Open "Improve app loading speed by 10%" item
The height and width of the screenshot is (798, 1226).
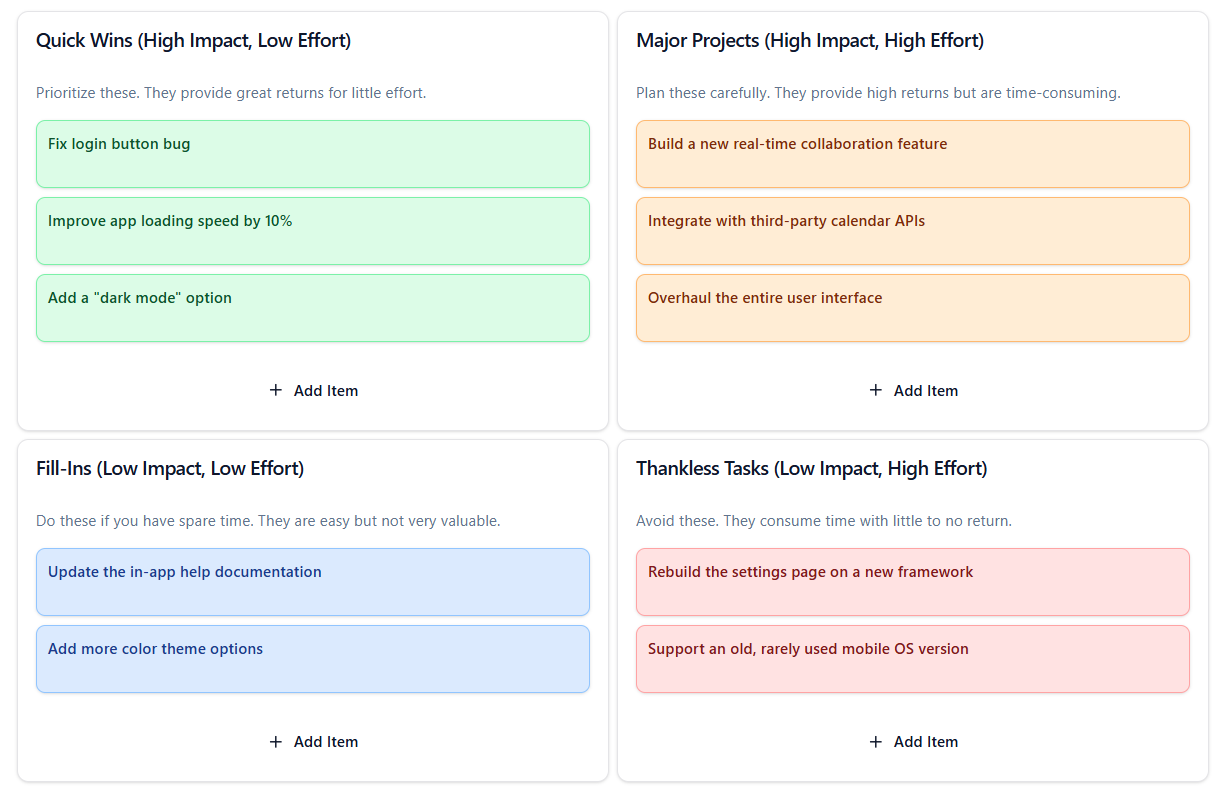(x=313, y=231)
